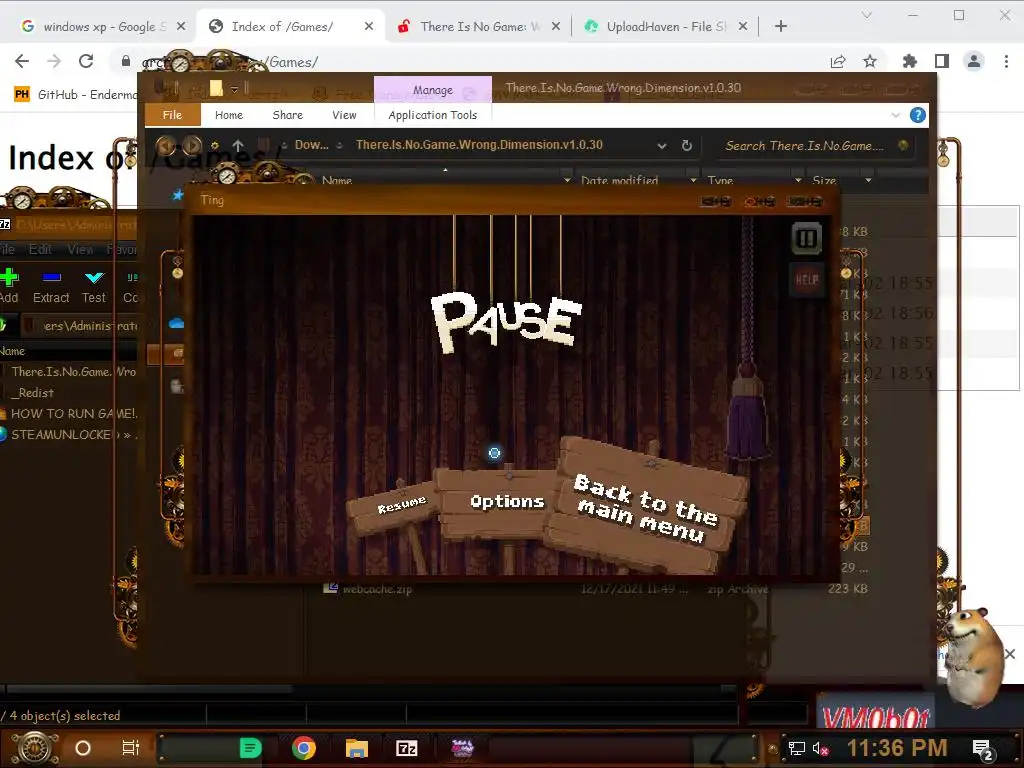The height and width of the screenshot is (768, 1024).
Task: Open the HELP button in the game
Action: click(x=807, y=280)
